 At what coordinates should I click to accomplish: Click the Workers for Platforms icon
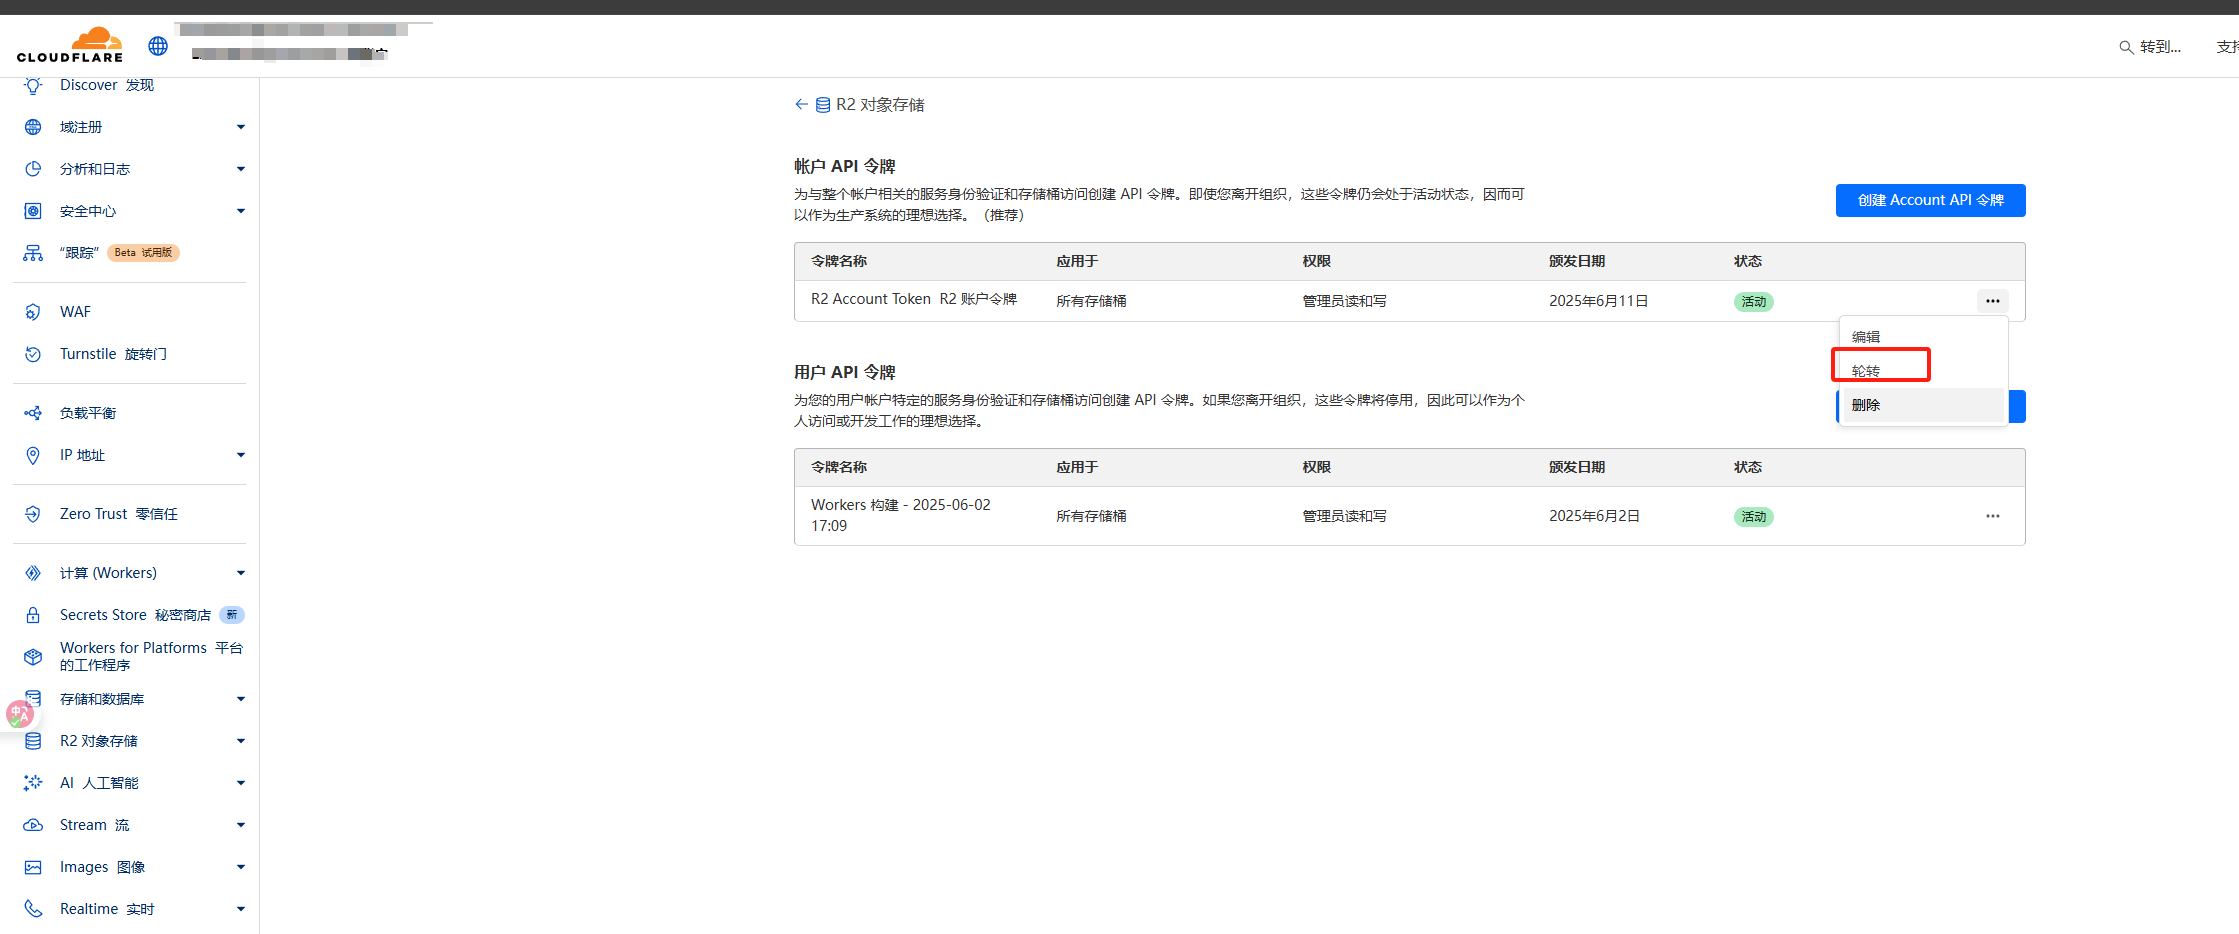click(33, 657)
